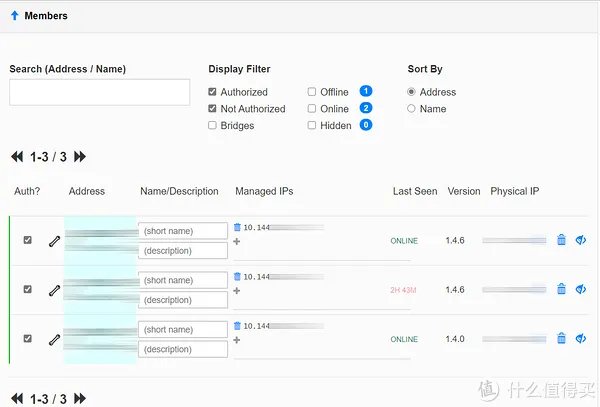Click the Search Address / Name field
This screenshot has width=600, height=407.
pos(99,92)
